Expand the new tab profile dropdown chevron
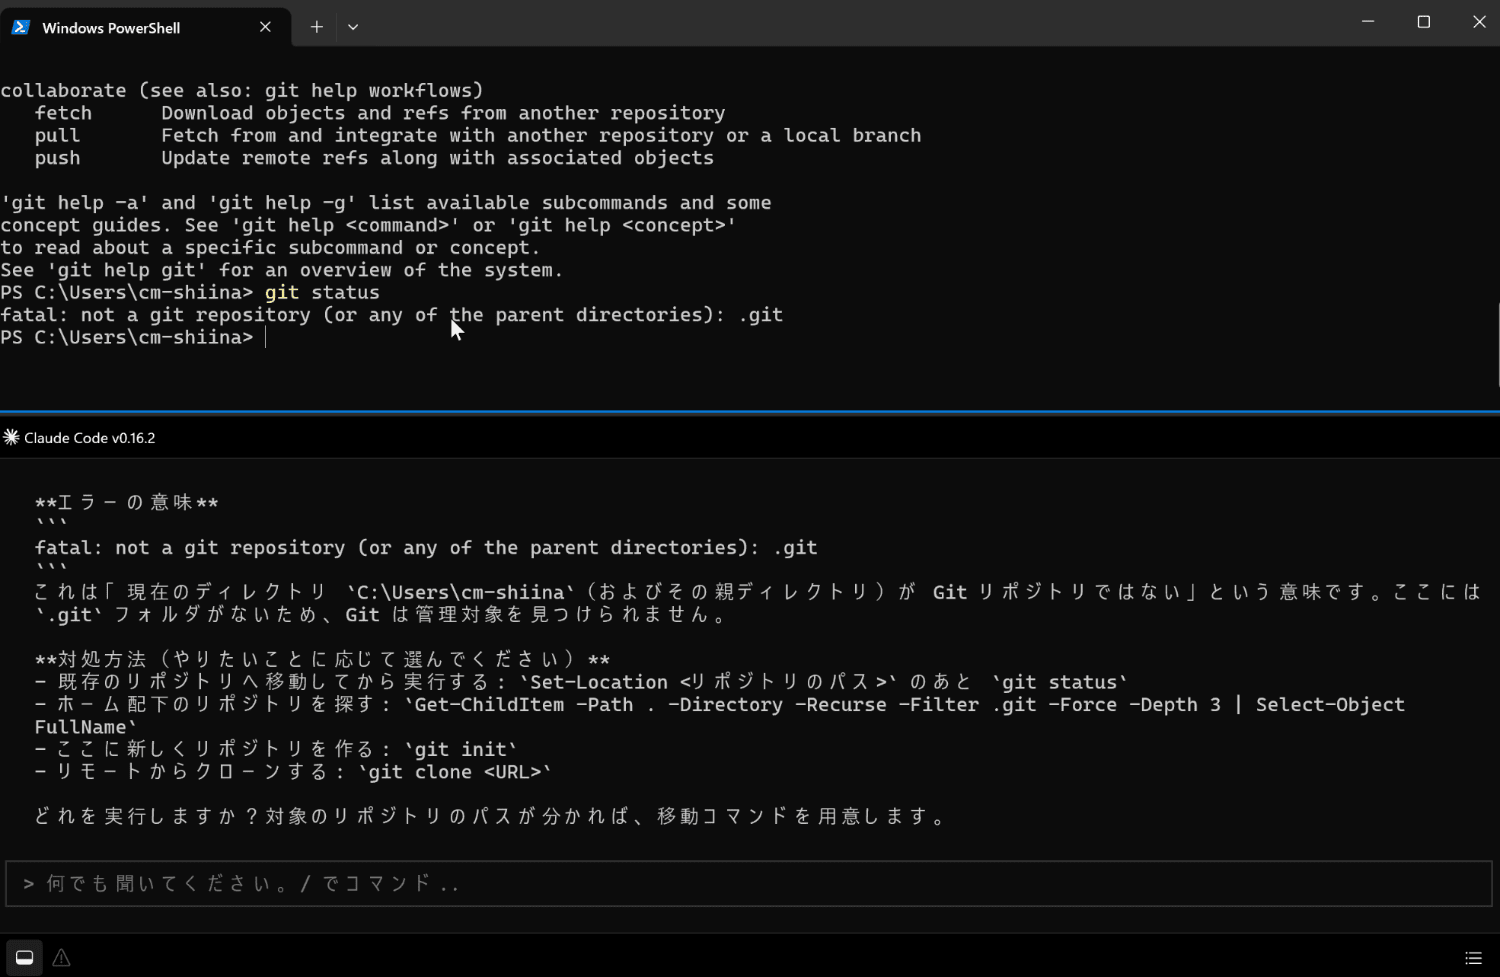The height and width of the screenshot is (977, 1500). pyautogui.click(x=353, y=27)
